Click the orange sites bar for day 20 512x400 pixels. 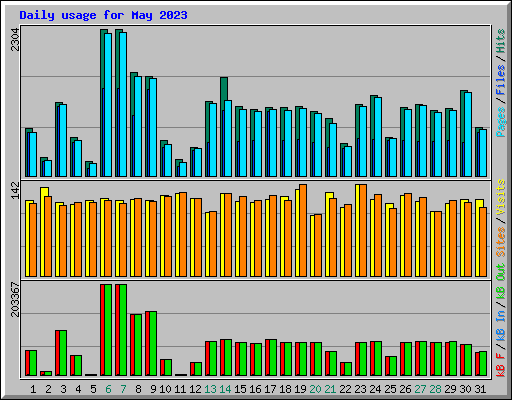pos(318,245)
